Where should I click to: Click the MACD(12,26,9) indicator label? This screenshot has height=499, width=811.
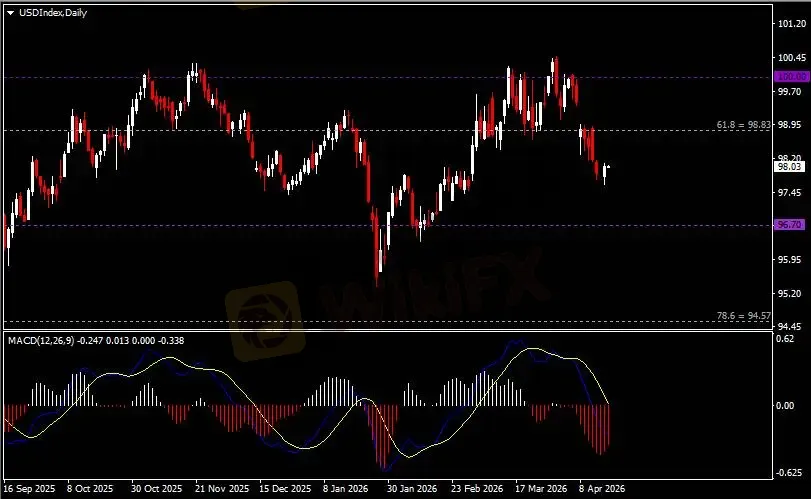coord(38,341)
